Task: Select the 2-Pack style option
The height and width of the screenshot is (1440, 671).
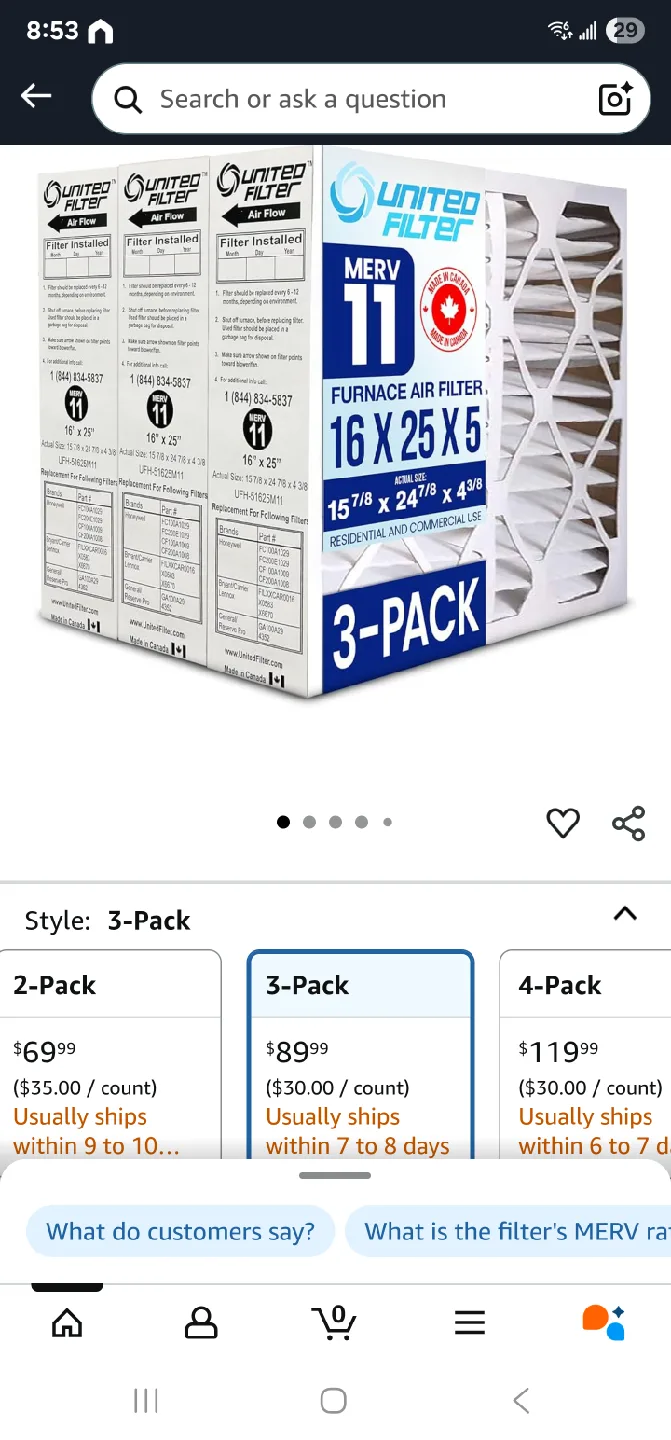Action: [x=110, y=1054]
